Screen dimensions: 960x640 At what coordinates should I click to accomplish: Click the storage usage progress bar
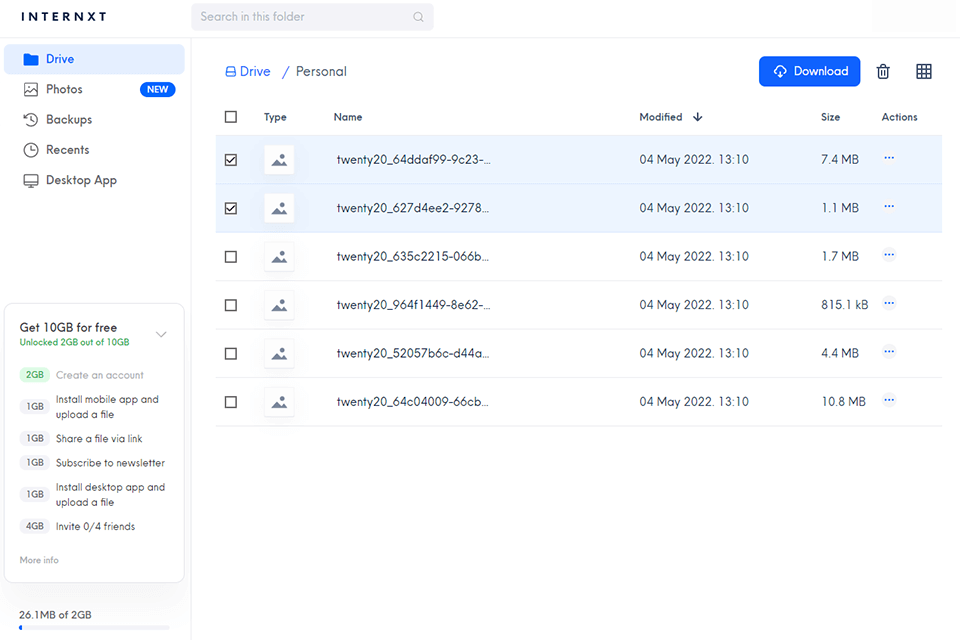click(x=94, y=628)
